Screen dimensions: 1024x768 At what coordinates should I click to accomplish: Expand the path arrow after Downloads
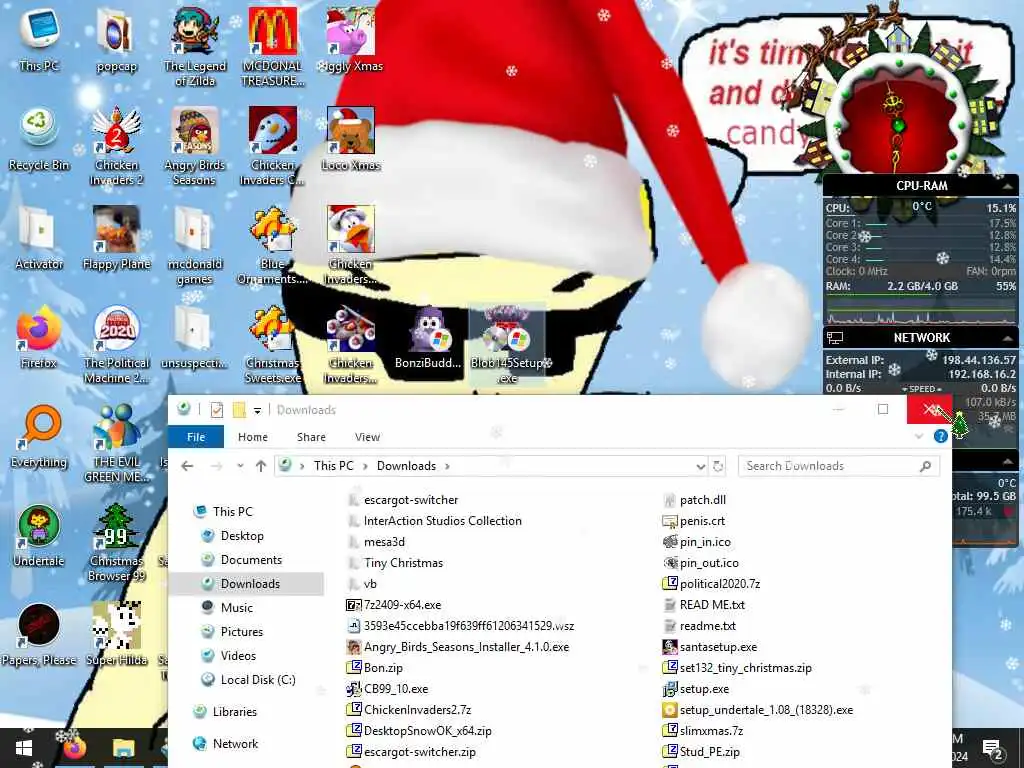tap(447, 466)
